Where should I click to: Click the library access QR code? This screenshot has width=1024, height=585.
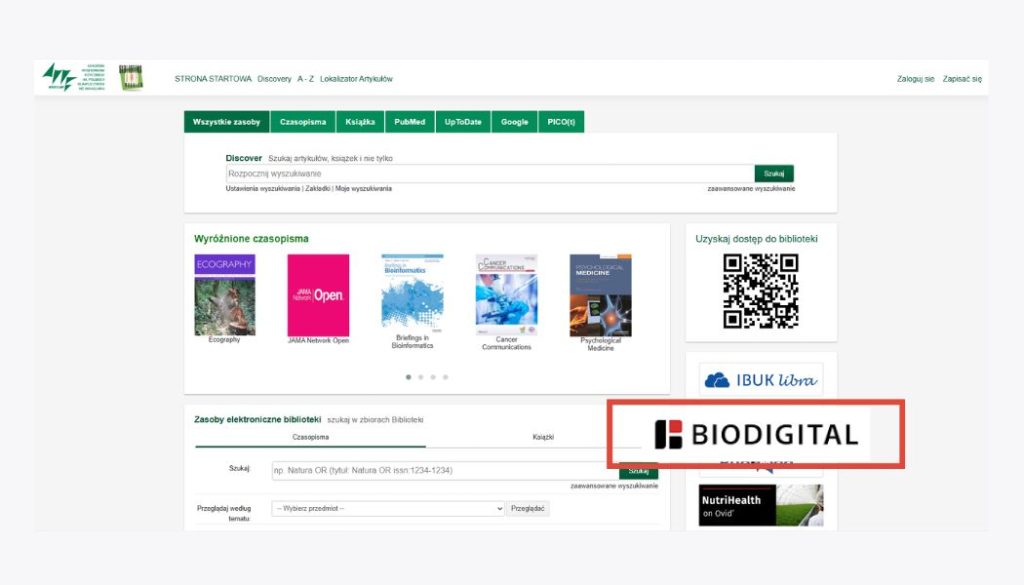[760, 291]
